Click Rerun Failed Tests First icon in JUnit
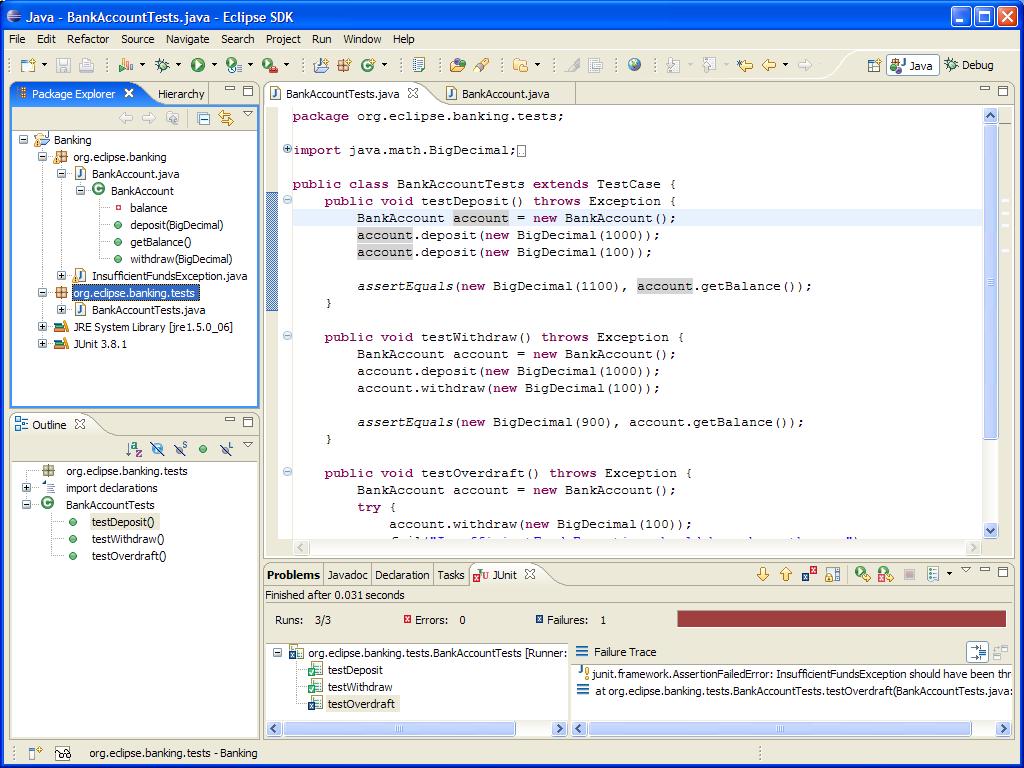The height and width of the screenshot is (768, 1024). click(x=885, y=574)
